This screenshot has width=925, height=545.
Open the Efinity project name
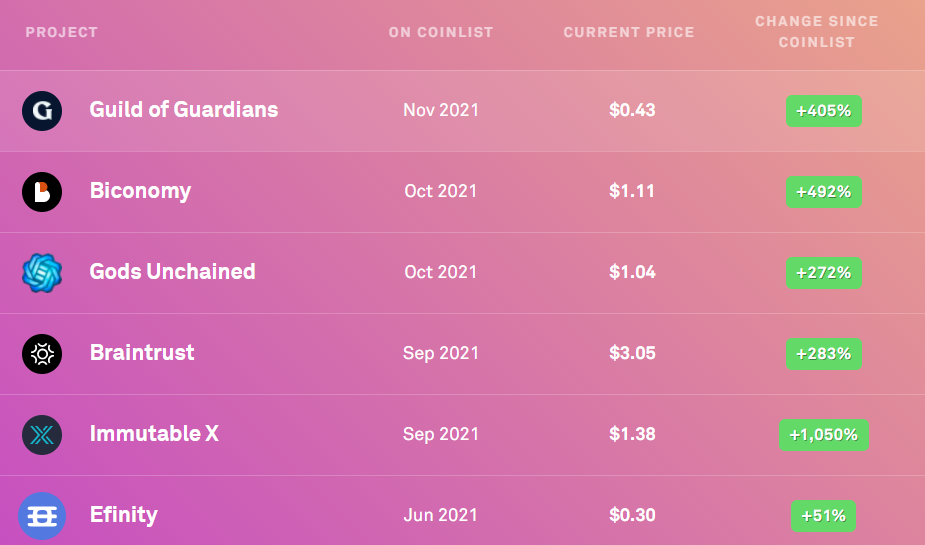pyautogui.click(x=124, y=516)
